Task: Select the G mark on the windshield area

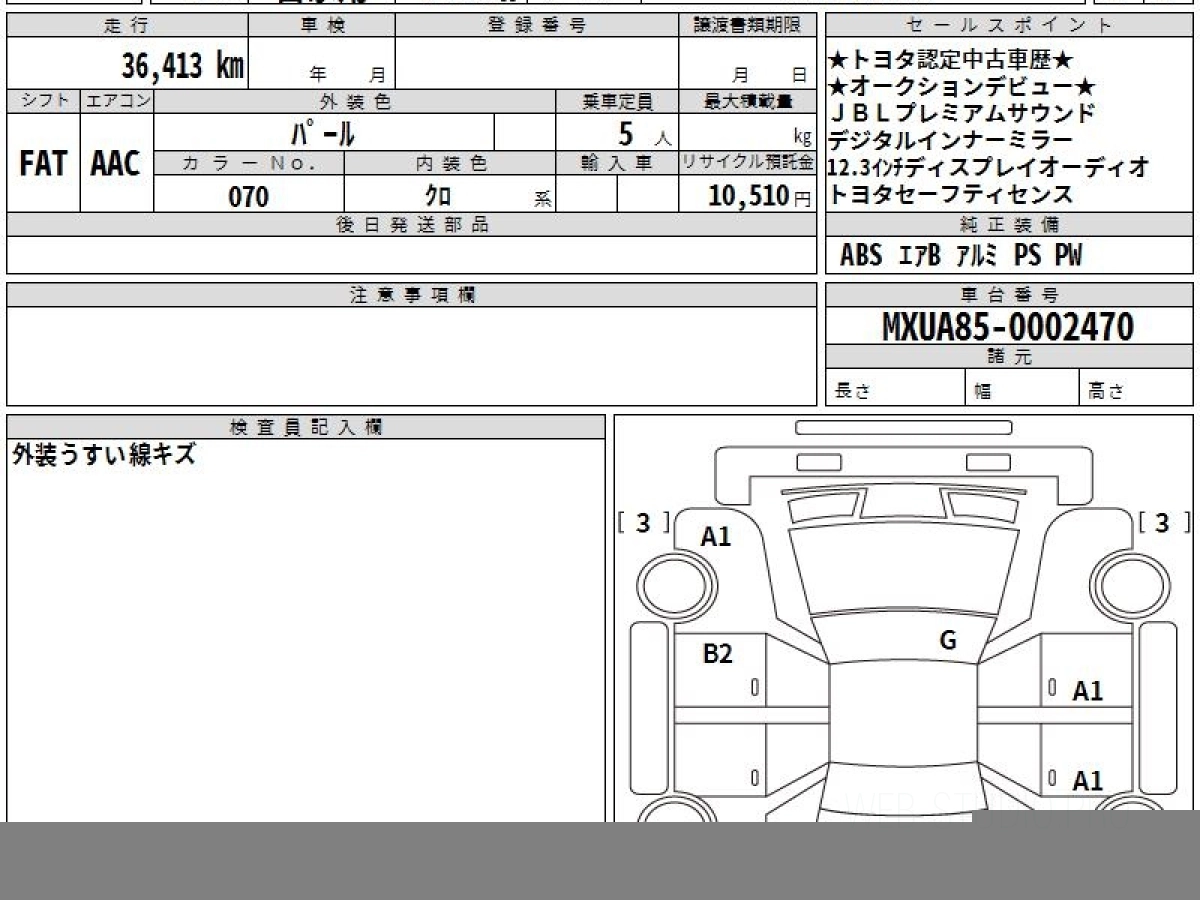Action: click(x=947, y=641)
